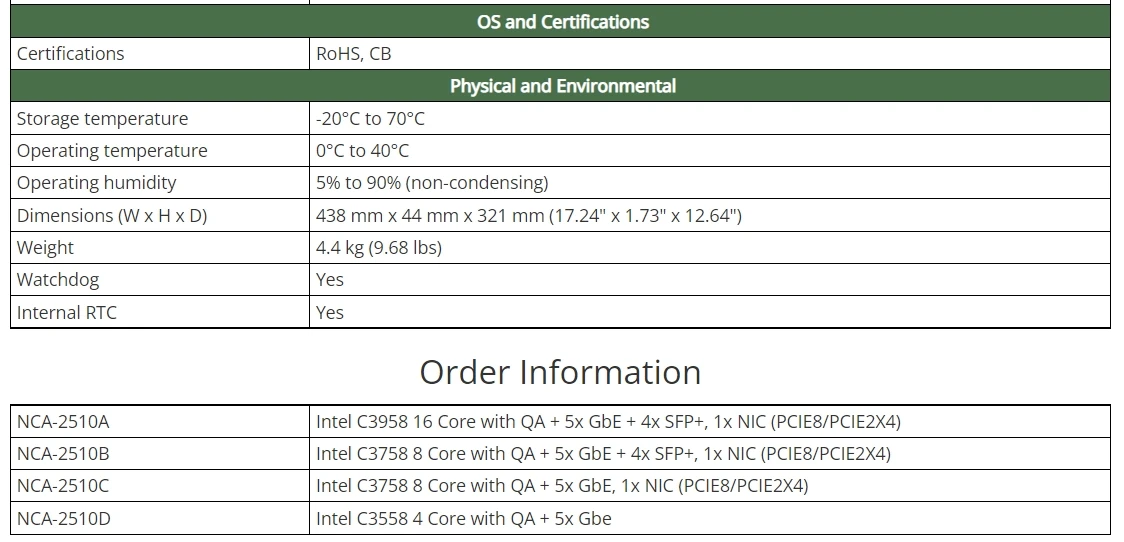This screenshot has height=542, width=1124.
Task: Select the 'Watchdog' row label
Action: (58, 280)
